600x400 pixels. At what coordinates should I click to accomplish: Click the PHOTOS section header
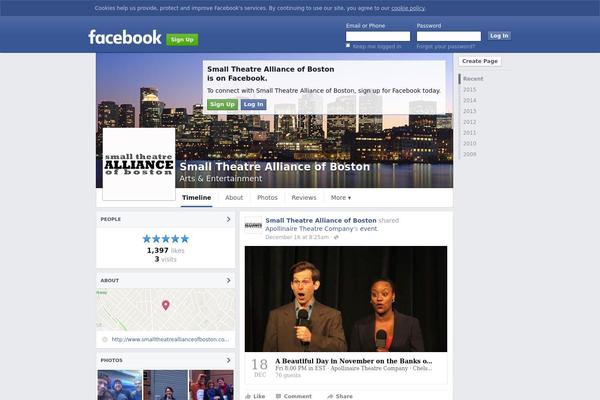112,361
